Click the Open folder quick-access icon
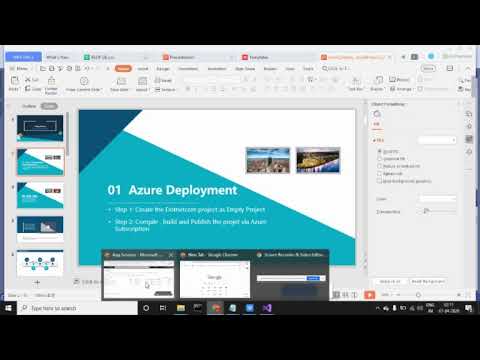This screenshot has height=360, width=480. (43, 69)
